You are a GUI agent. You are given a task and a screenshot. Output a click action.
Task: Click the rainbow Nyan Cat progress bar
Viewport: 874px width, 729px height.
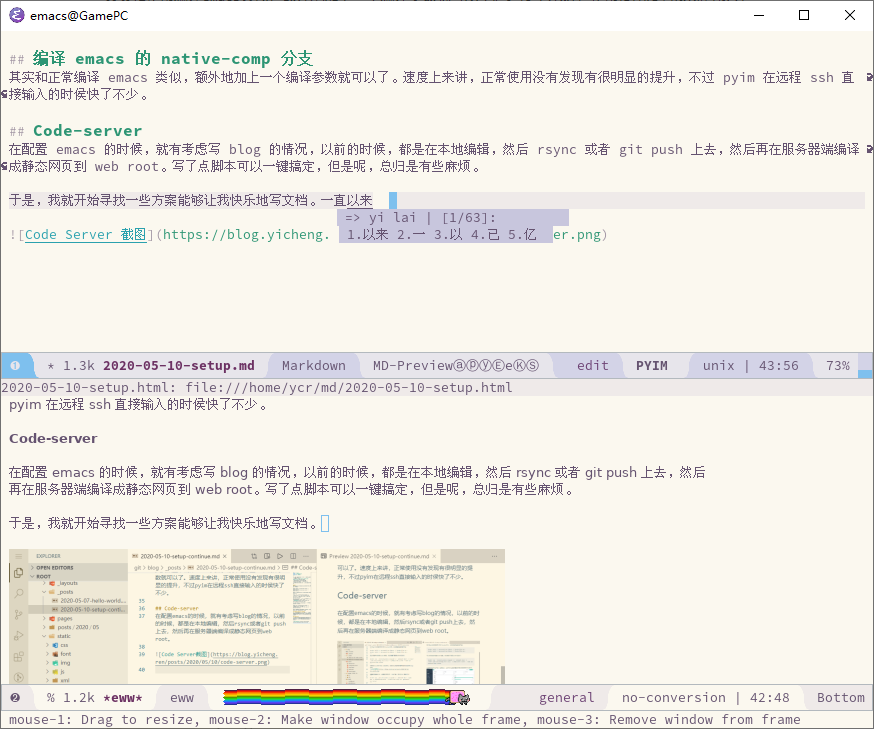tap(330, 697)
